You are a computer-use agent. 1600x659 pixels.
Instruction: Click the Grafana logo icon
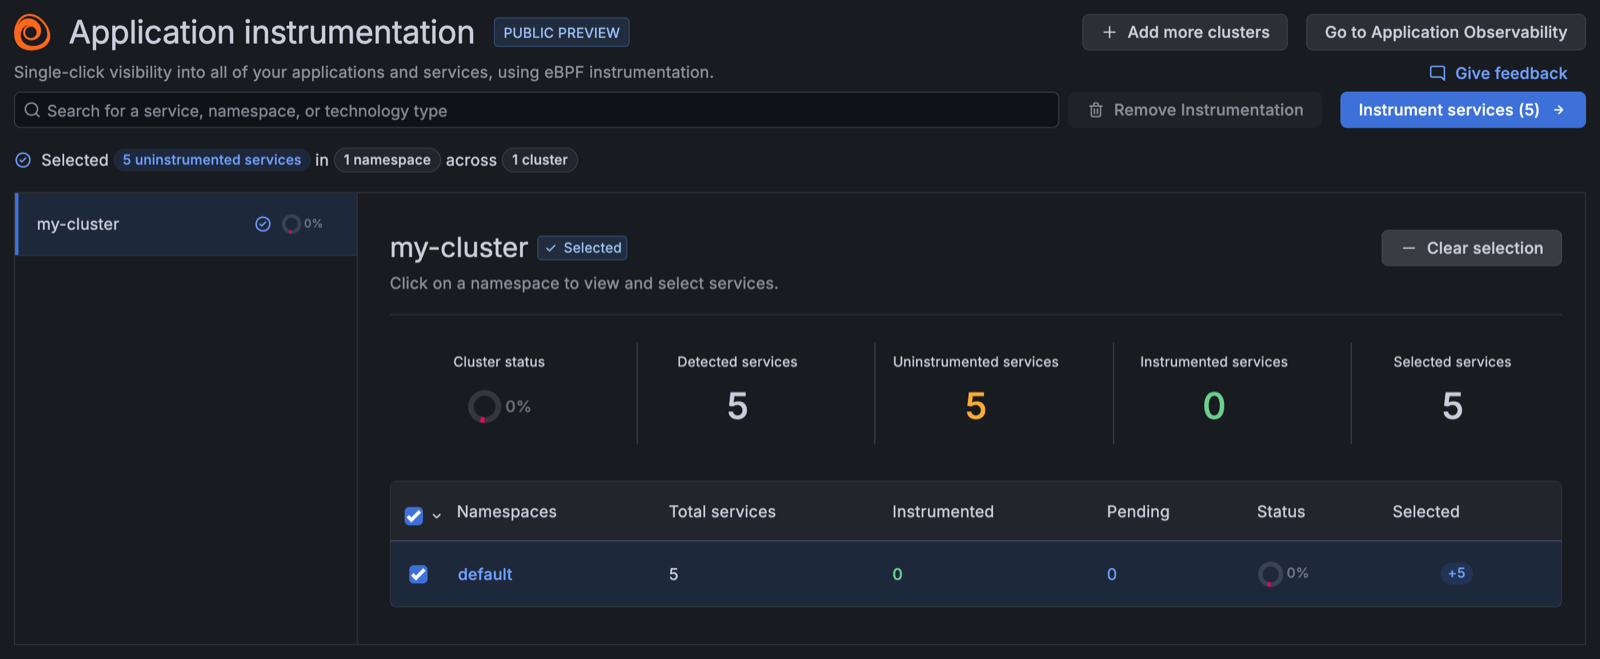point(32,32)
